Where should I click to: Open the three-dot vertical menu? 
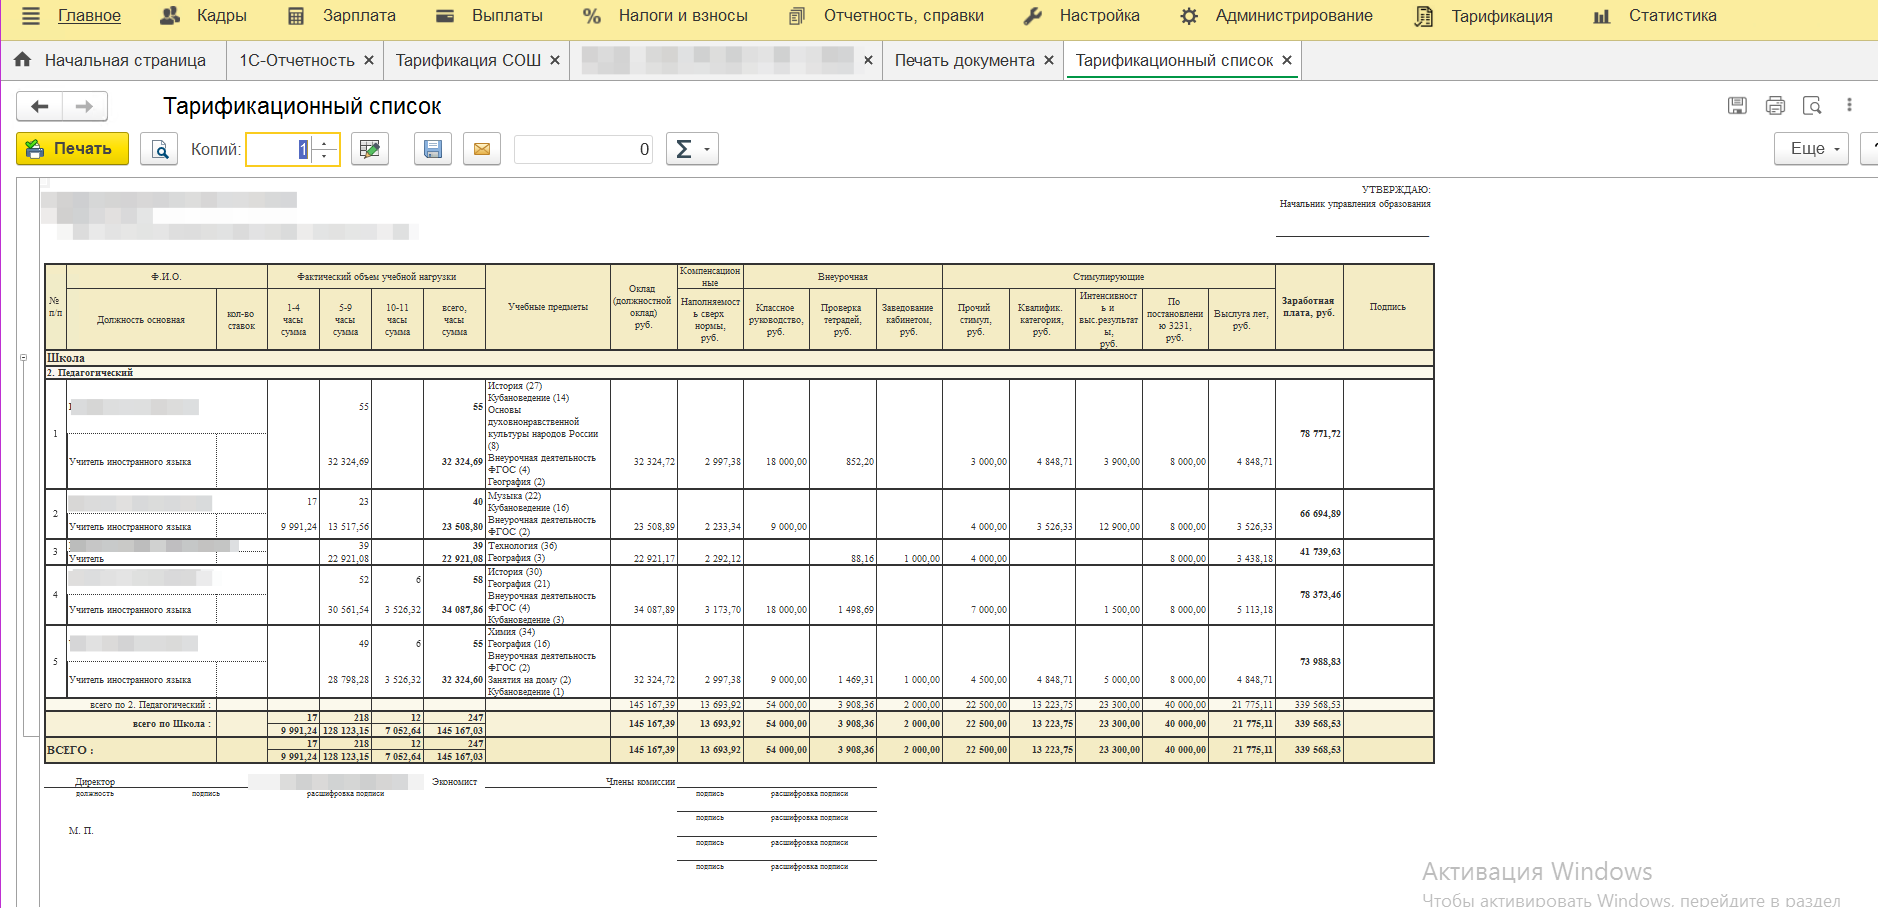1849,105
